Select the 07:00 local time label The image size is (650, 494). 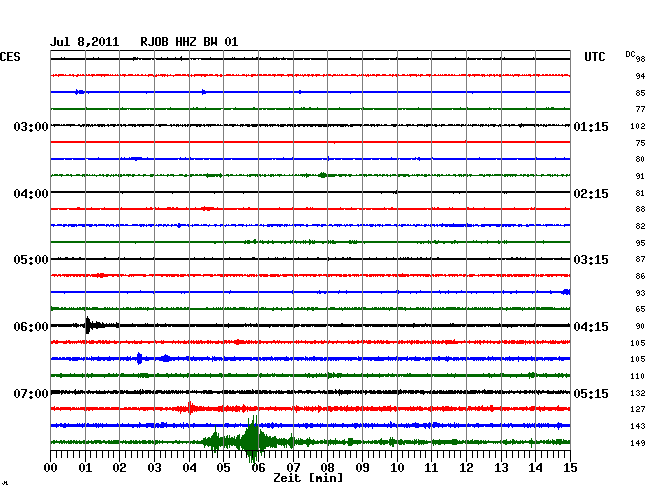point(31,393)
